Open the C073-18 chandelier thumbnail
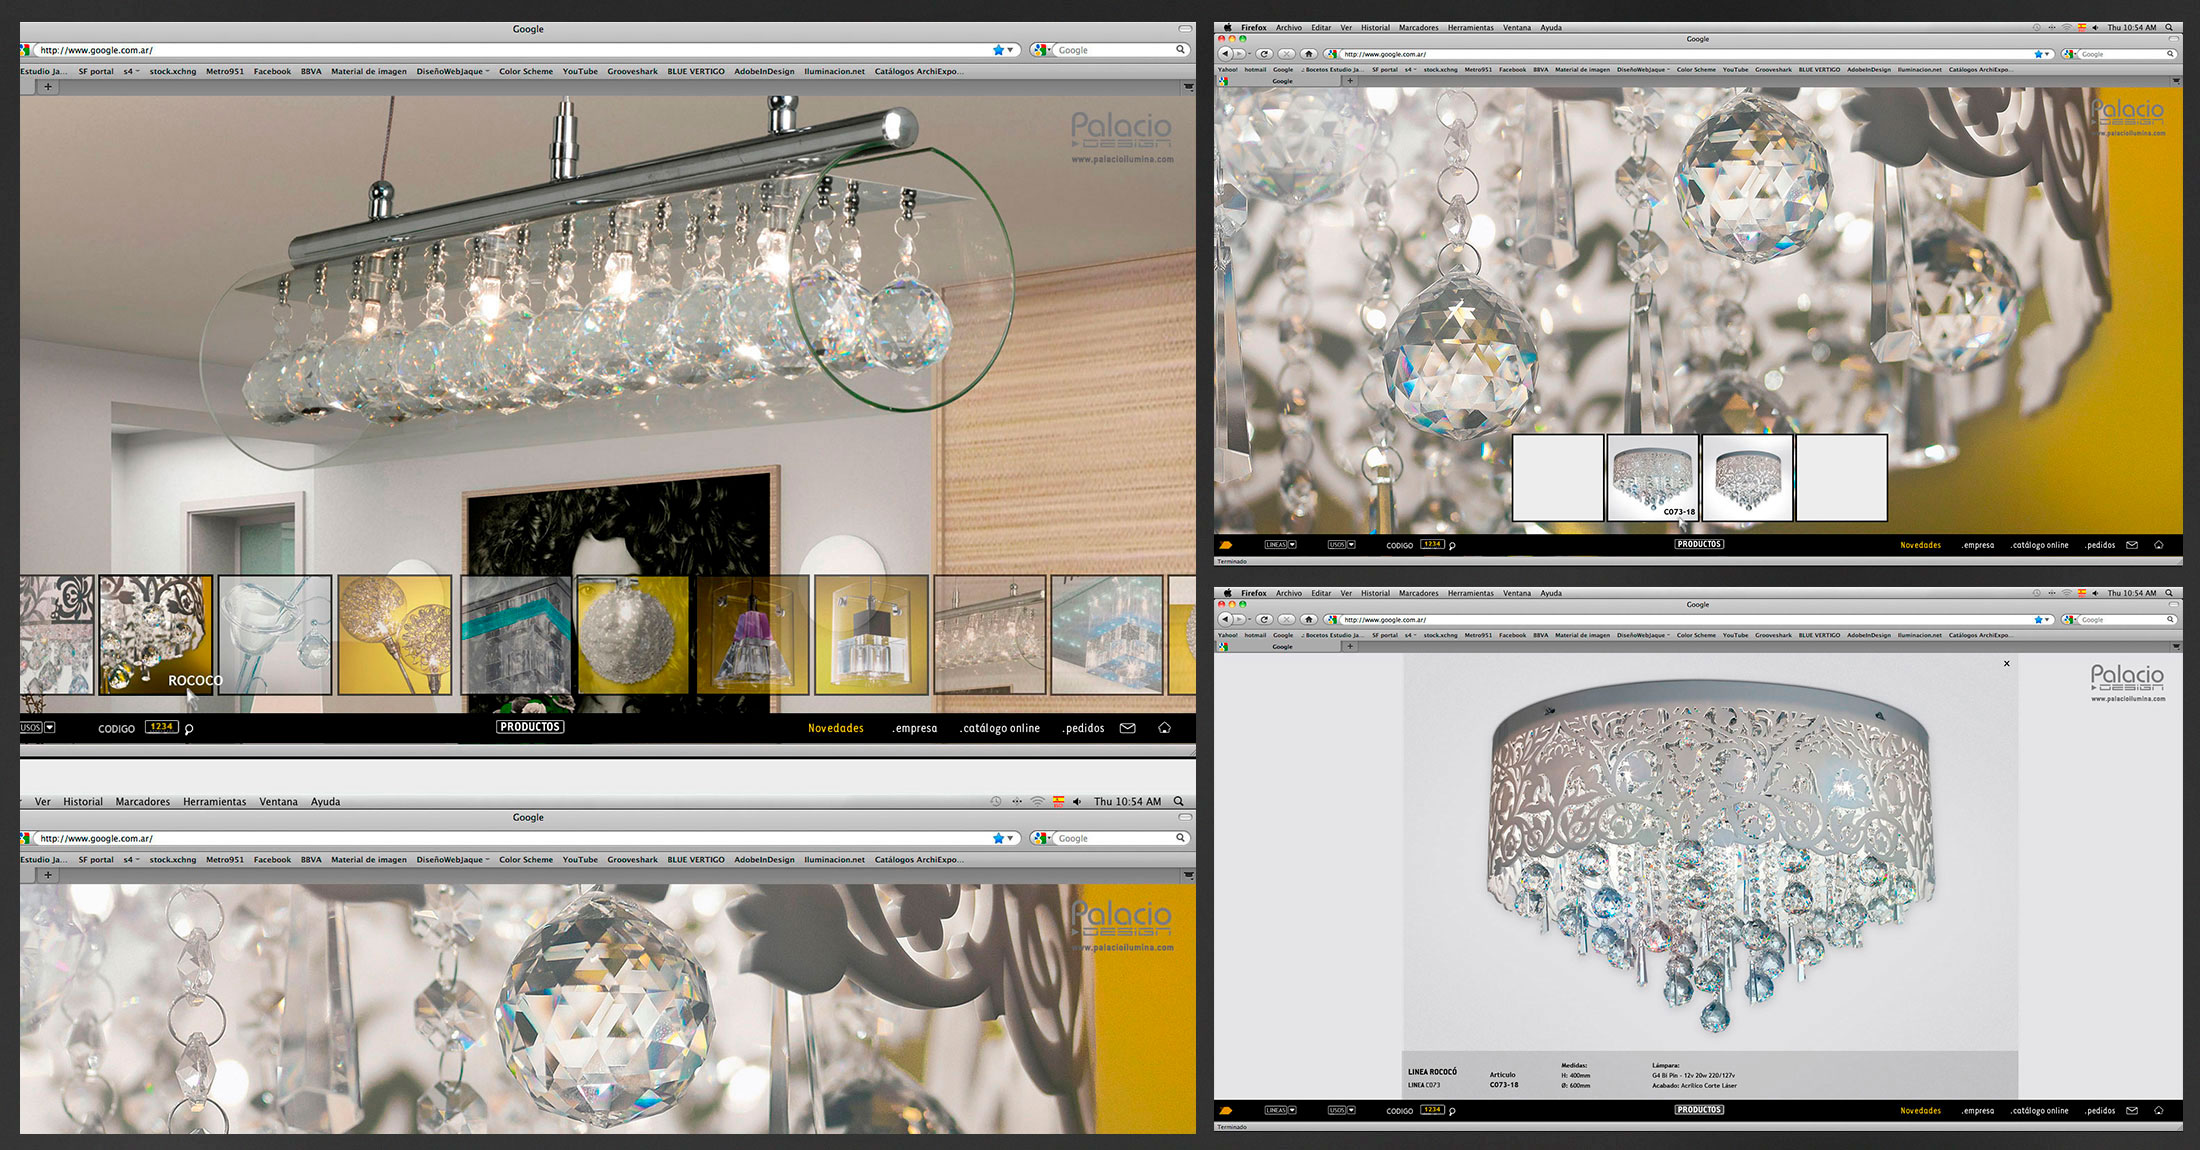 [1652, 478]
